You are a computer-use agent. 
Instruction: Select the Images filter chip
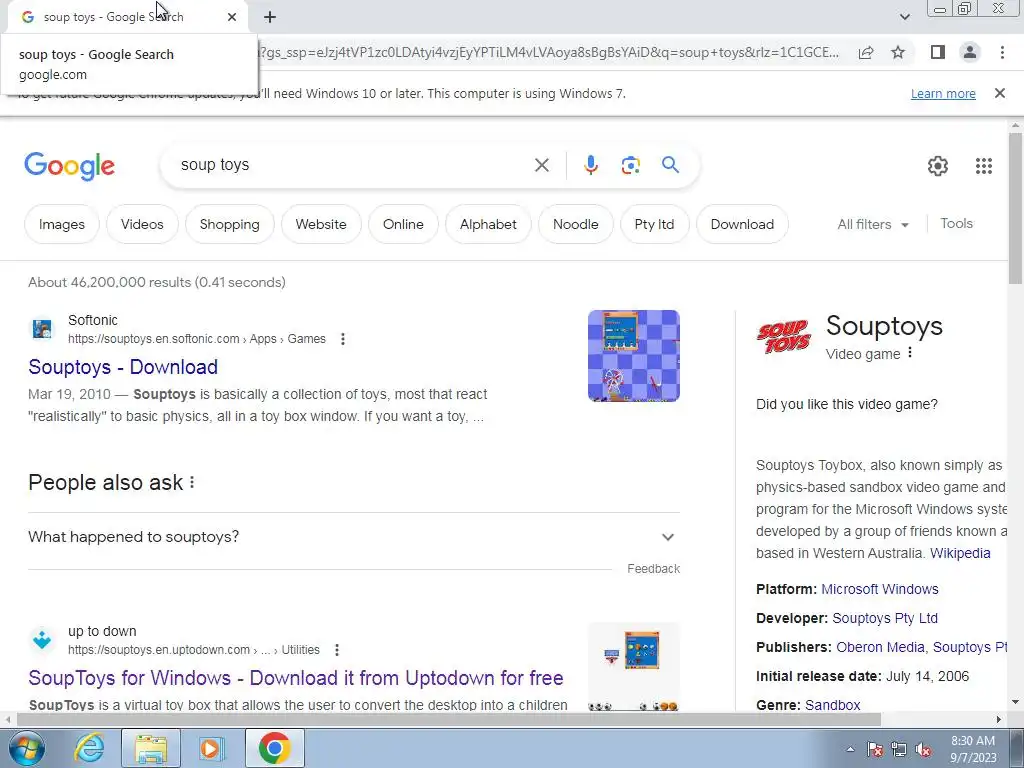pos(61,224)
